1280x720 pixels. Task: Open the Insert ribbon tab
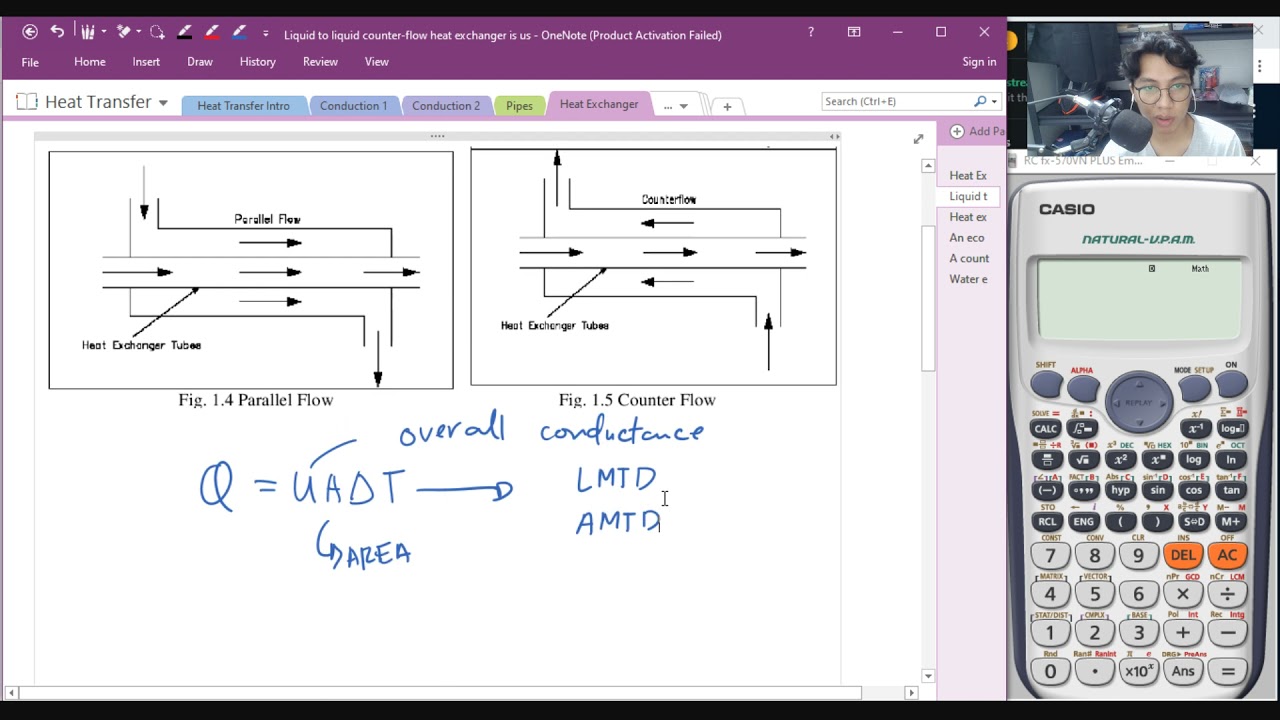pos(146,62)
